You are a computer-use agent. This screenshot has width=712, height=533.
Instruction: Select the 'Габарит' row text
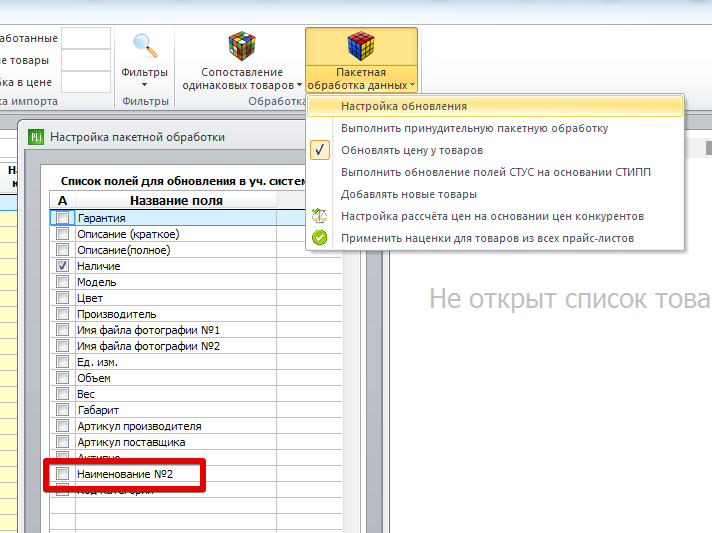click(x=98, y=410)
